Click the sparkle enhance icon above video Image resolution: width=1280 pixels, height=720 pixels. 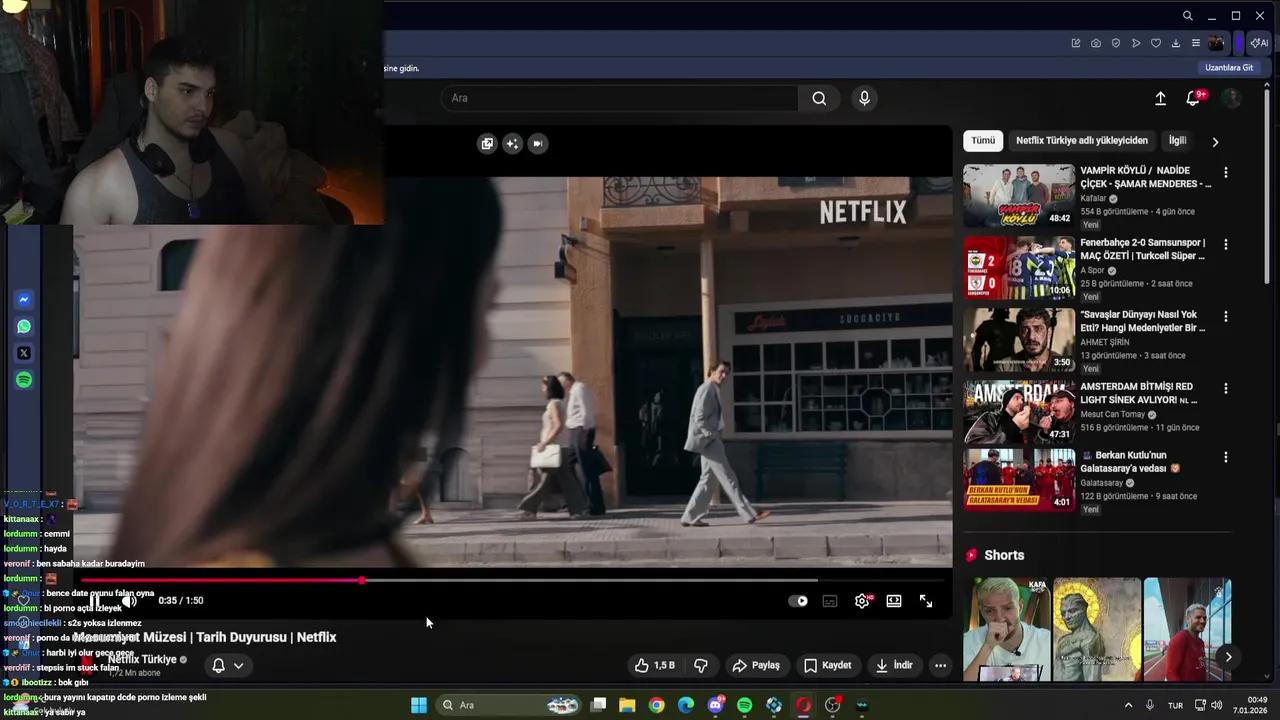(x=512, y=143)
